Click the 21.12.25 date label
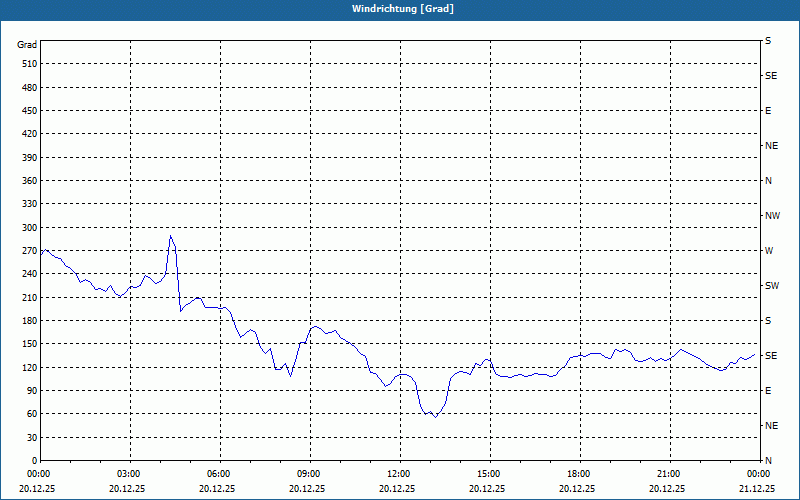Image resolution: width=800 pixels, height=500 pixels. pos(756,489)
